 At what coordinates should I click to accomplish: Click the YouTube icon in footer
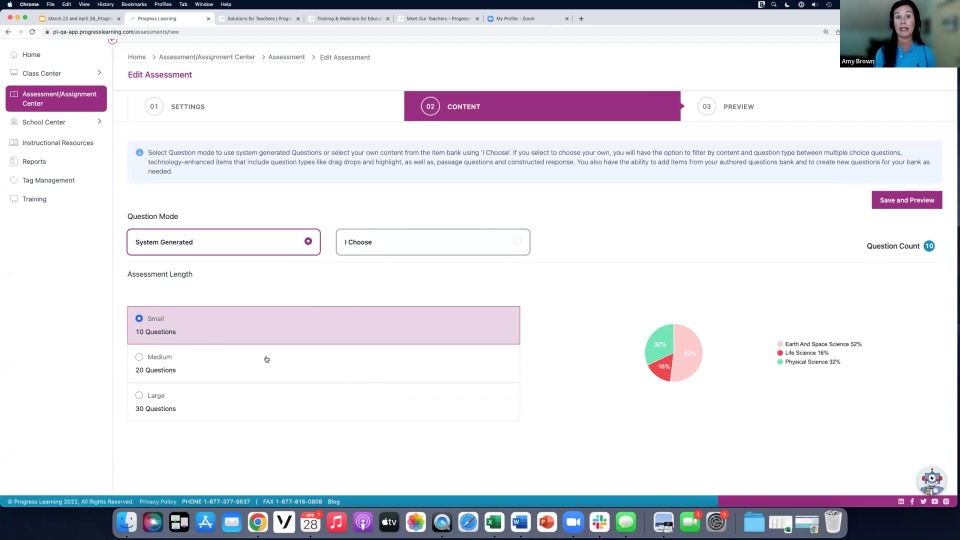click(935, 501)
